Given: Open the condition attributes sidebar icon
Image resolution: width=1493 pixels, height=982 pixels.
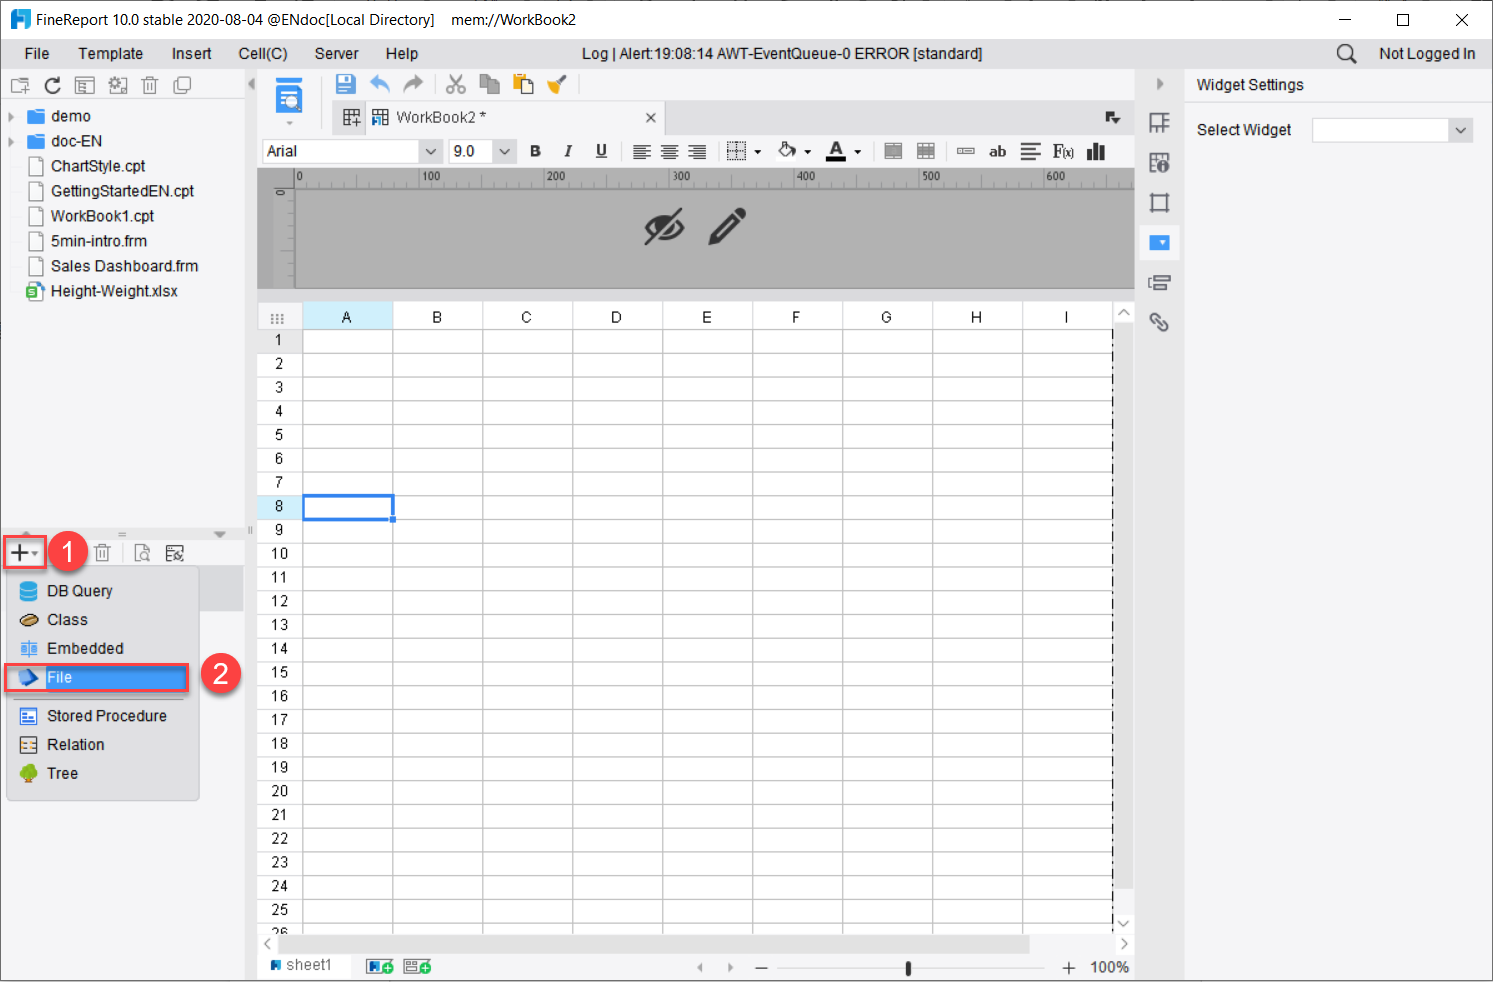Looking at the screenshot, I should pyautogui.click(x=1159, y=283).
